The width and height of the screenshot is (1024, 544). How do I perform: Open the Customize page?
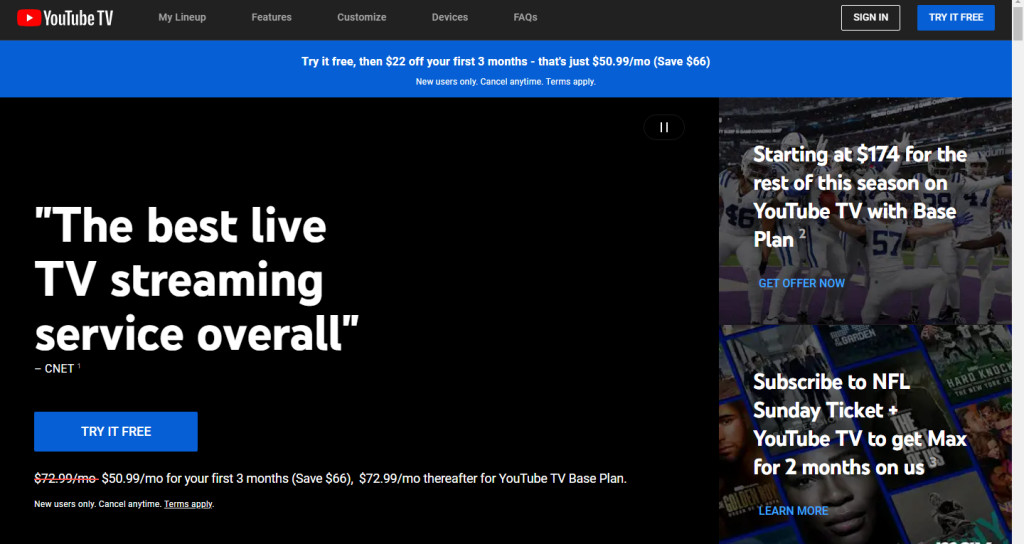coord(362,18)
